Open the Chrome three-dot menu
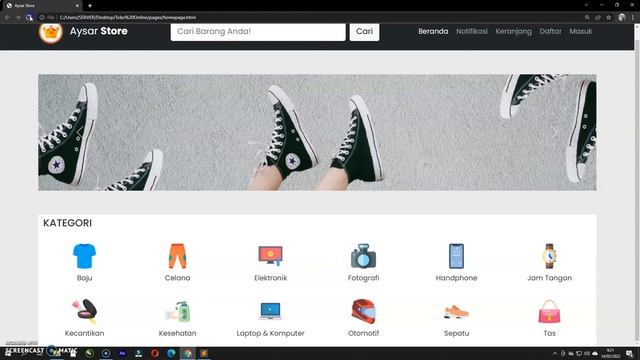 coord(633,17)
